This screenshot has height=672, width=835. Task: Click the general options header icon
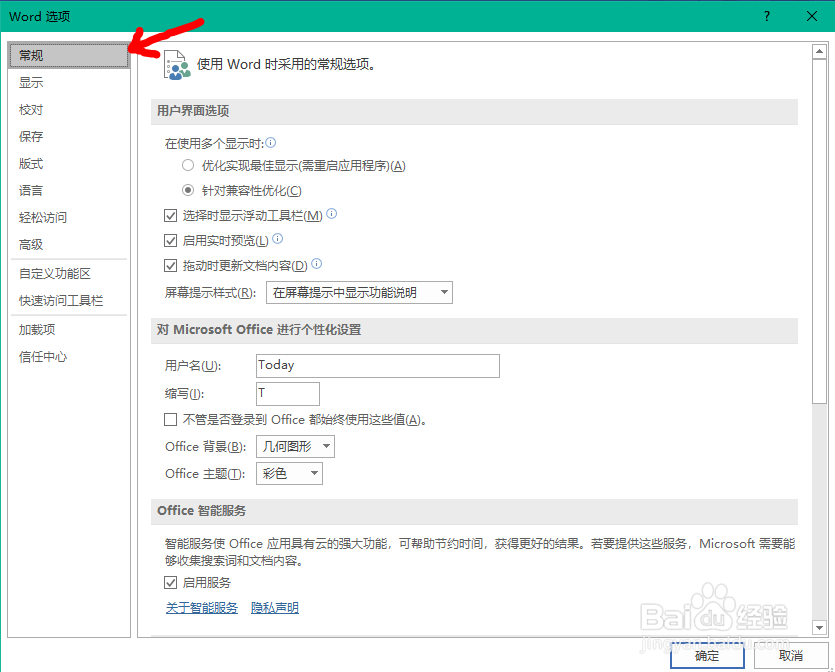(177, 65)
